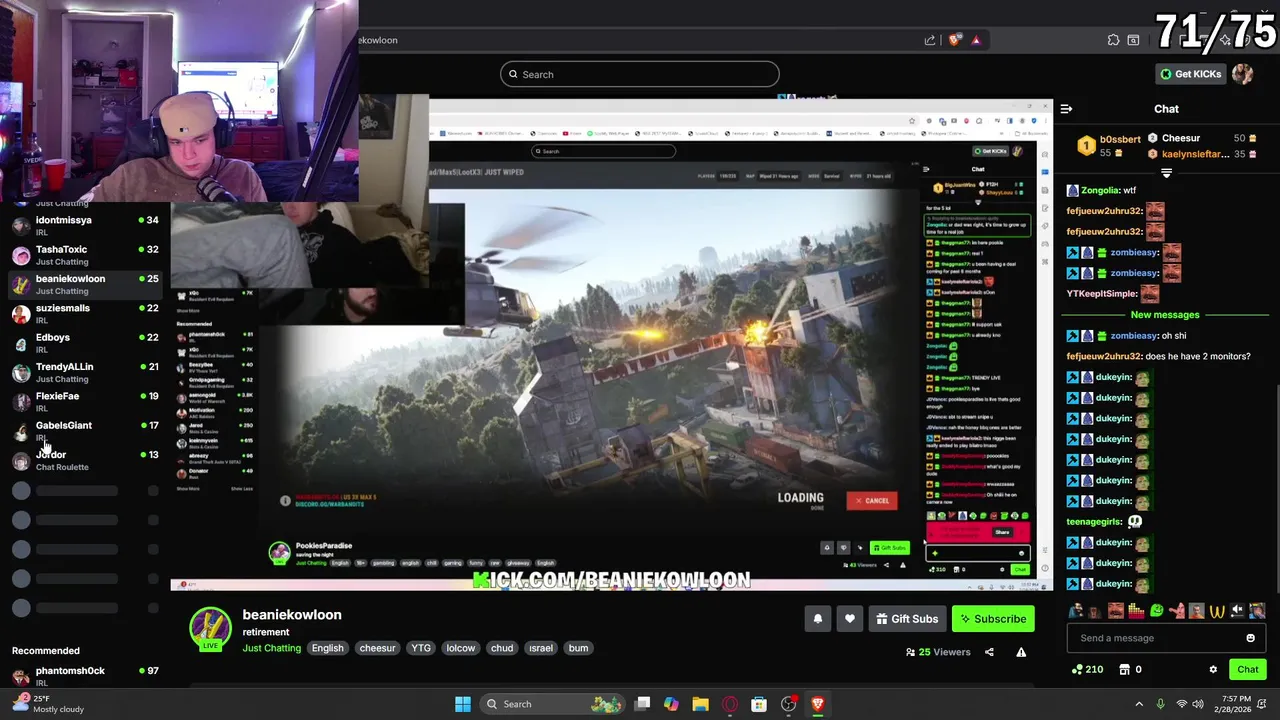Select the English tag
The image size is (1280, 720).
coord(327,648)
